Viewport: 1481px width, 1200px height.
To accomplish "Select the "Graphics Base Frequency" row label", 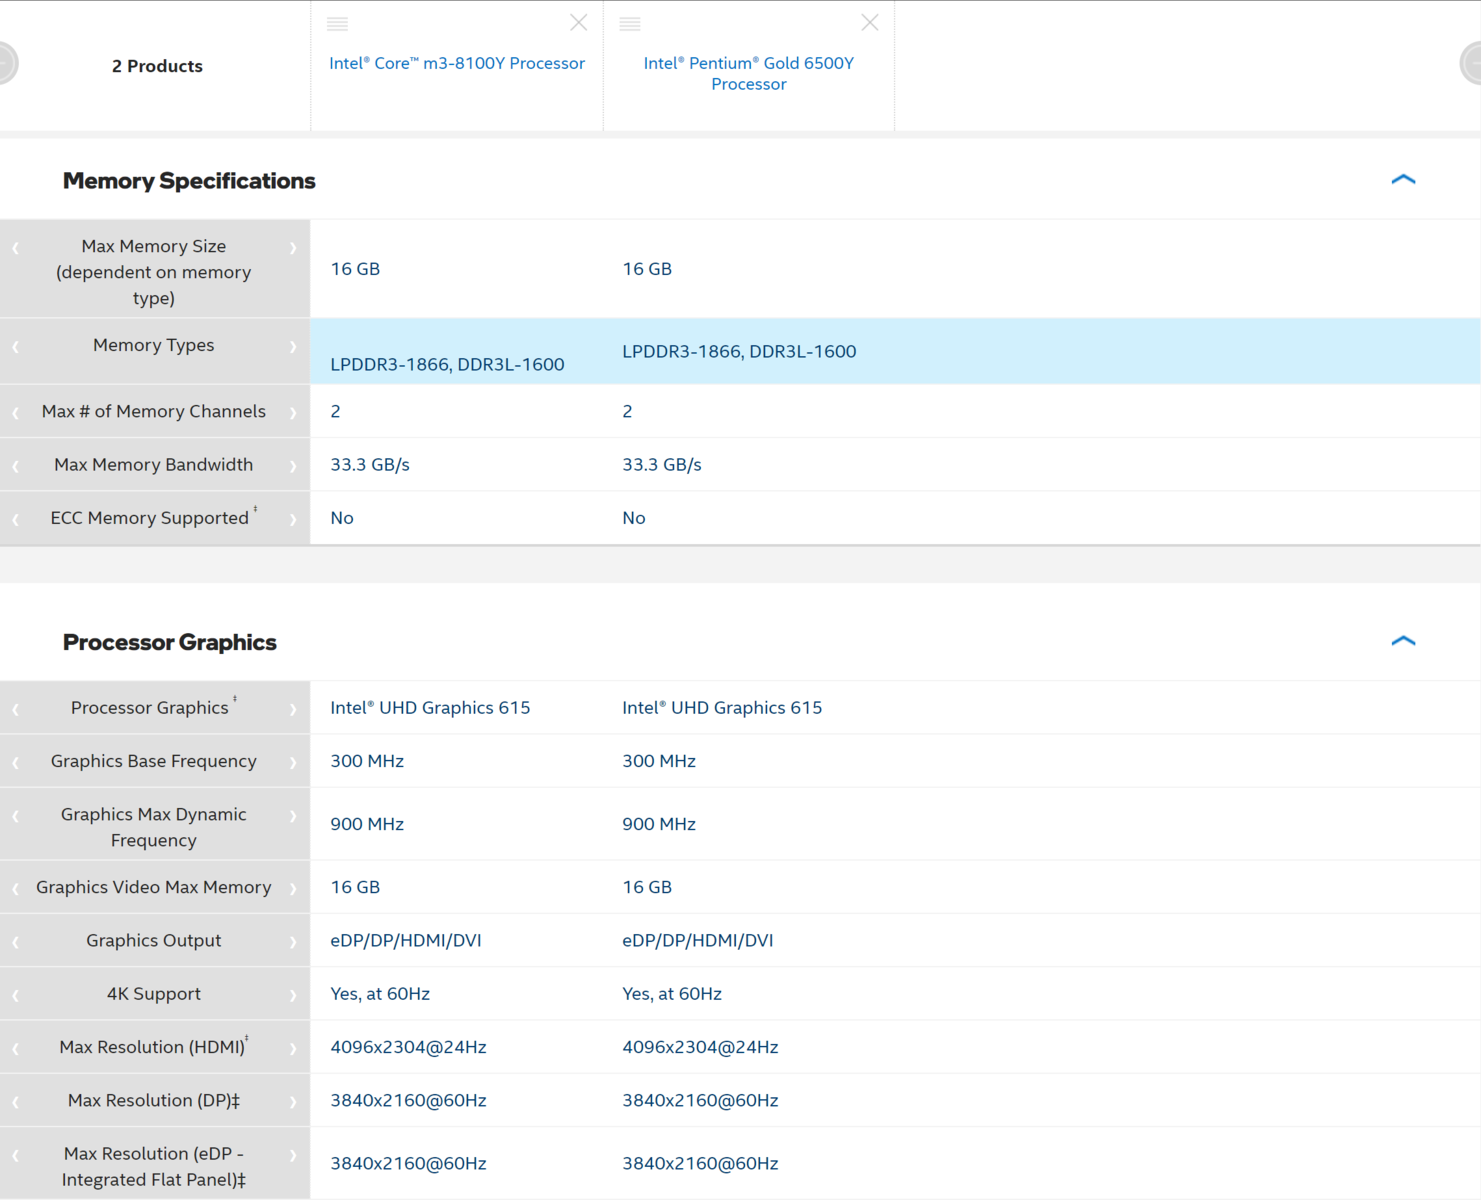I will [154, 761].
